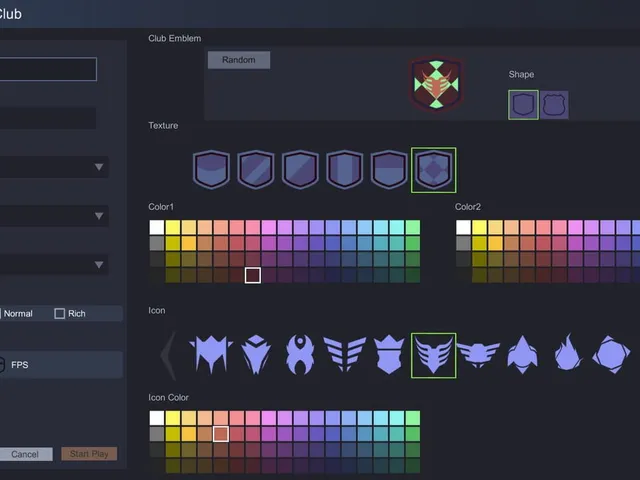Pick white in Icon Color palette
The height and width of the screenshot is (480, 640).
pyautogui.click(x=157, y=418)
